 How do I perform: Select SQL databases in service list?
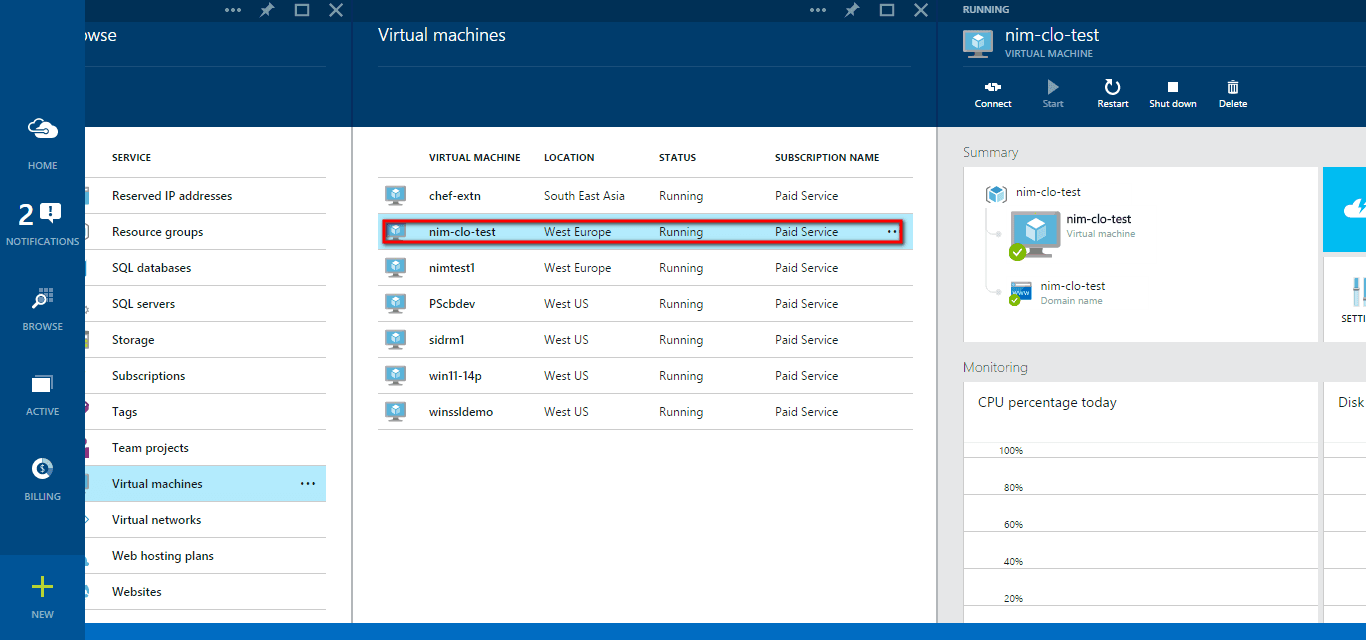[x=151, y=268]
